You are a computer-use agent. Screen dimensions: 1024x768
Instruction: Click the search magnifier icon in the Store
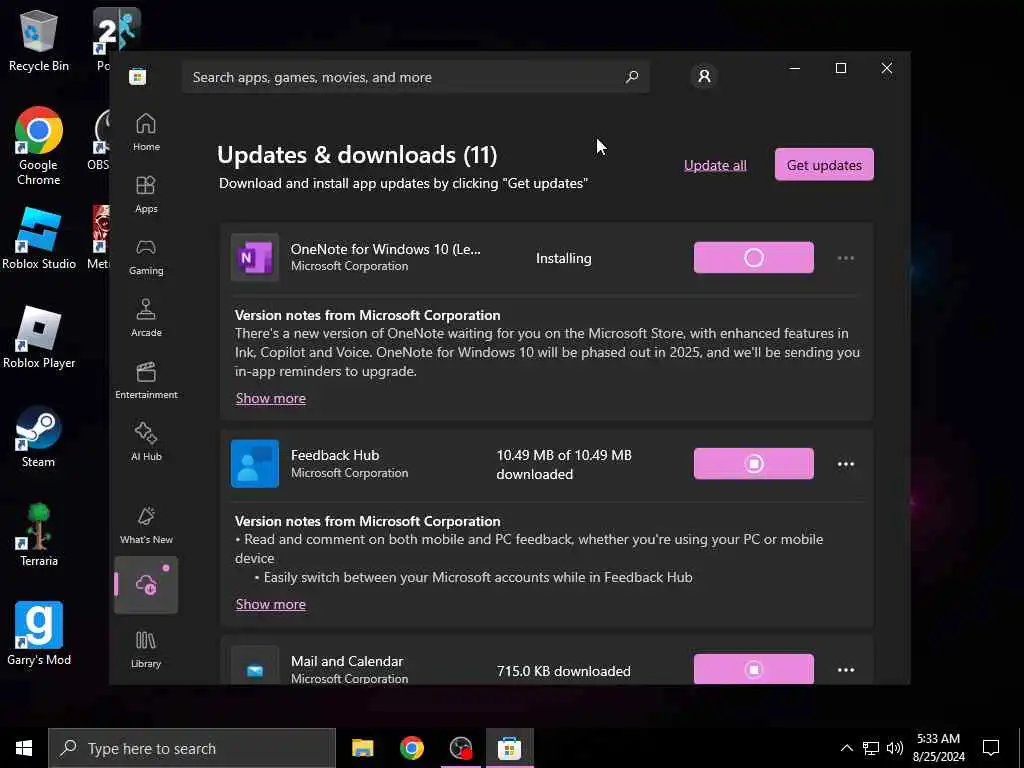click(632, 77)
